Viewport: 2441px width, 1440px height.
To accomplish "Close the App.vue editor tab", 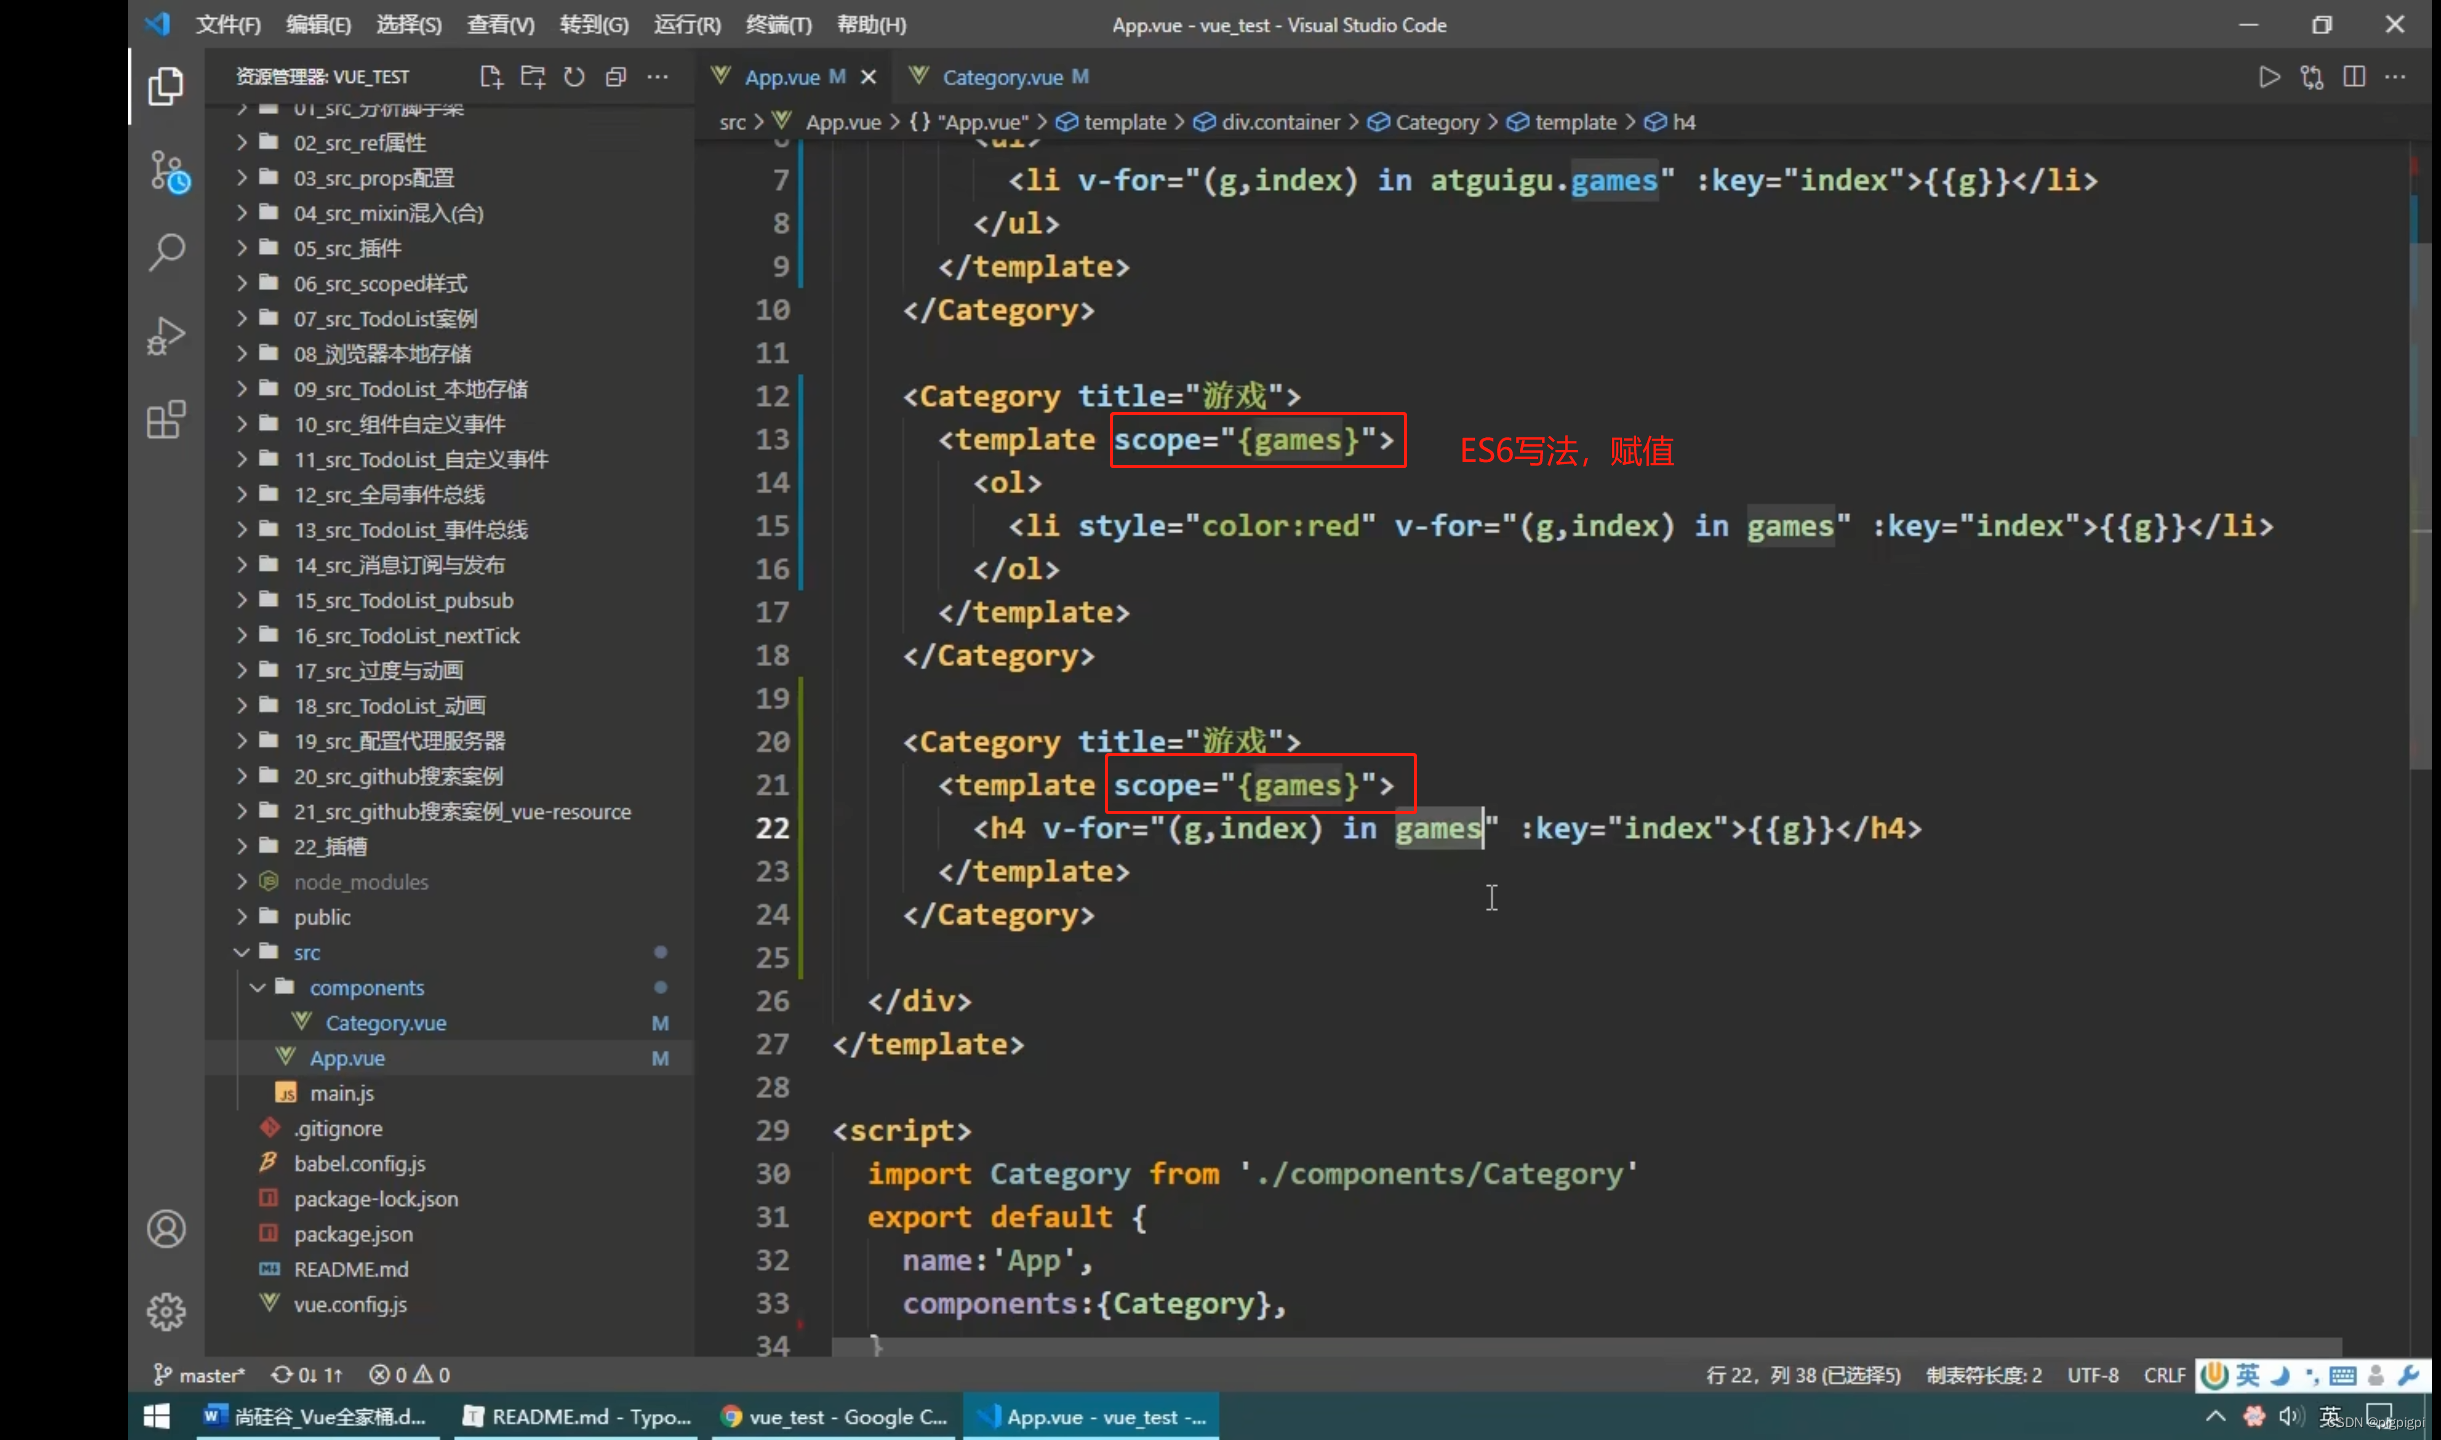I will click(869, 77).
